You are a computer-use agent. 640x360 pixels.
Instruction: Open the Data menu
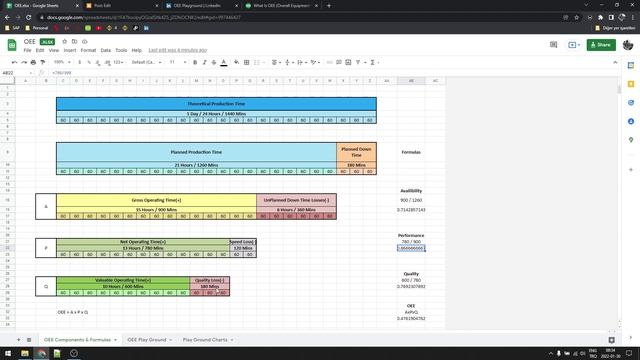106,50
